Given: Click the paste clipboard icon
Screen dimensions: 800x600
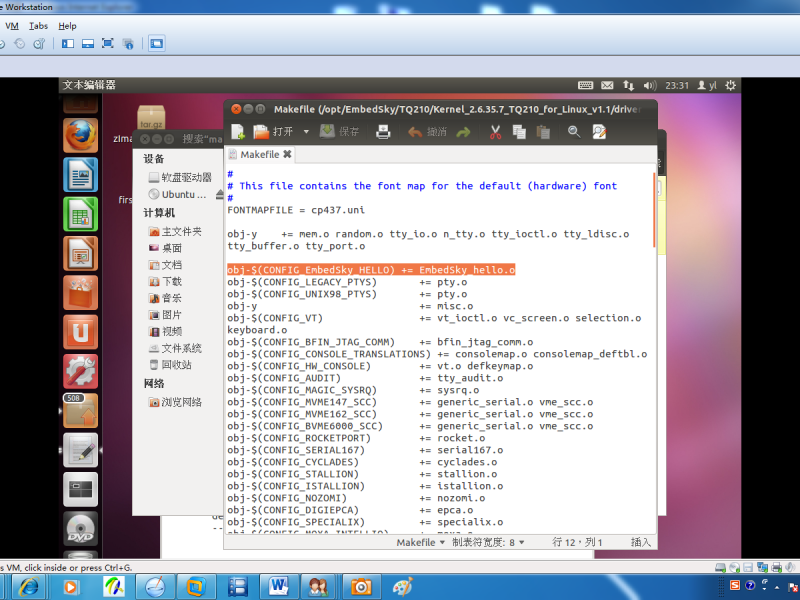Looking at the screenshot, I should [x=542, y=131].
